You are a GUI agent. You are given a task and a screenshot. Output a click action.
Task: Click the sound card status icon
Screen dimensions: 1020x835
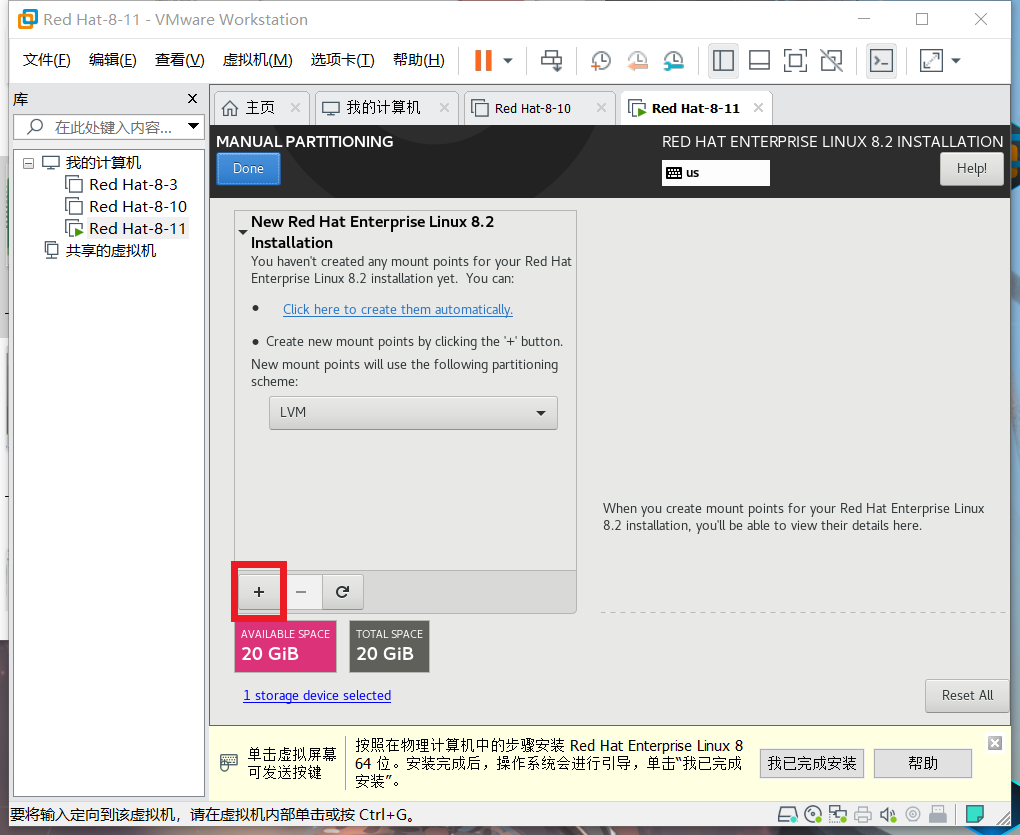coord(887,814)
